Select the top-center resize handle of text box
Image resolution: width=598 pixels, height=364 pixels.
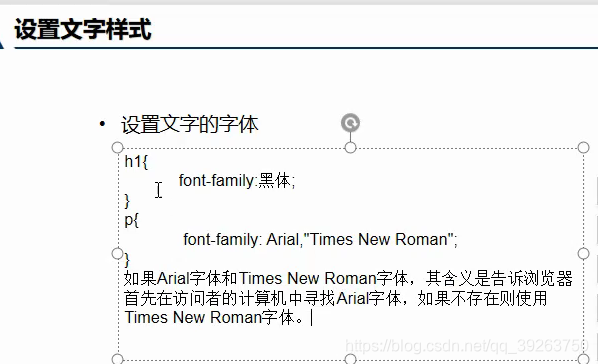click(x=350, y=148)
